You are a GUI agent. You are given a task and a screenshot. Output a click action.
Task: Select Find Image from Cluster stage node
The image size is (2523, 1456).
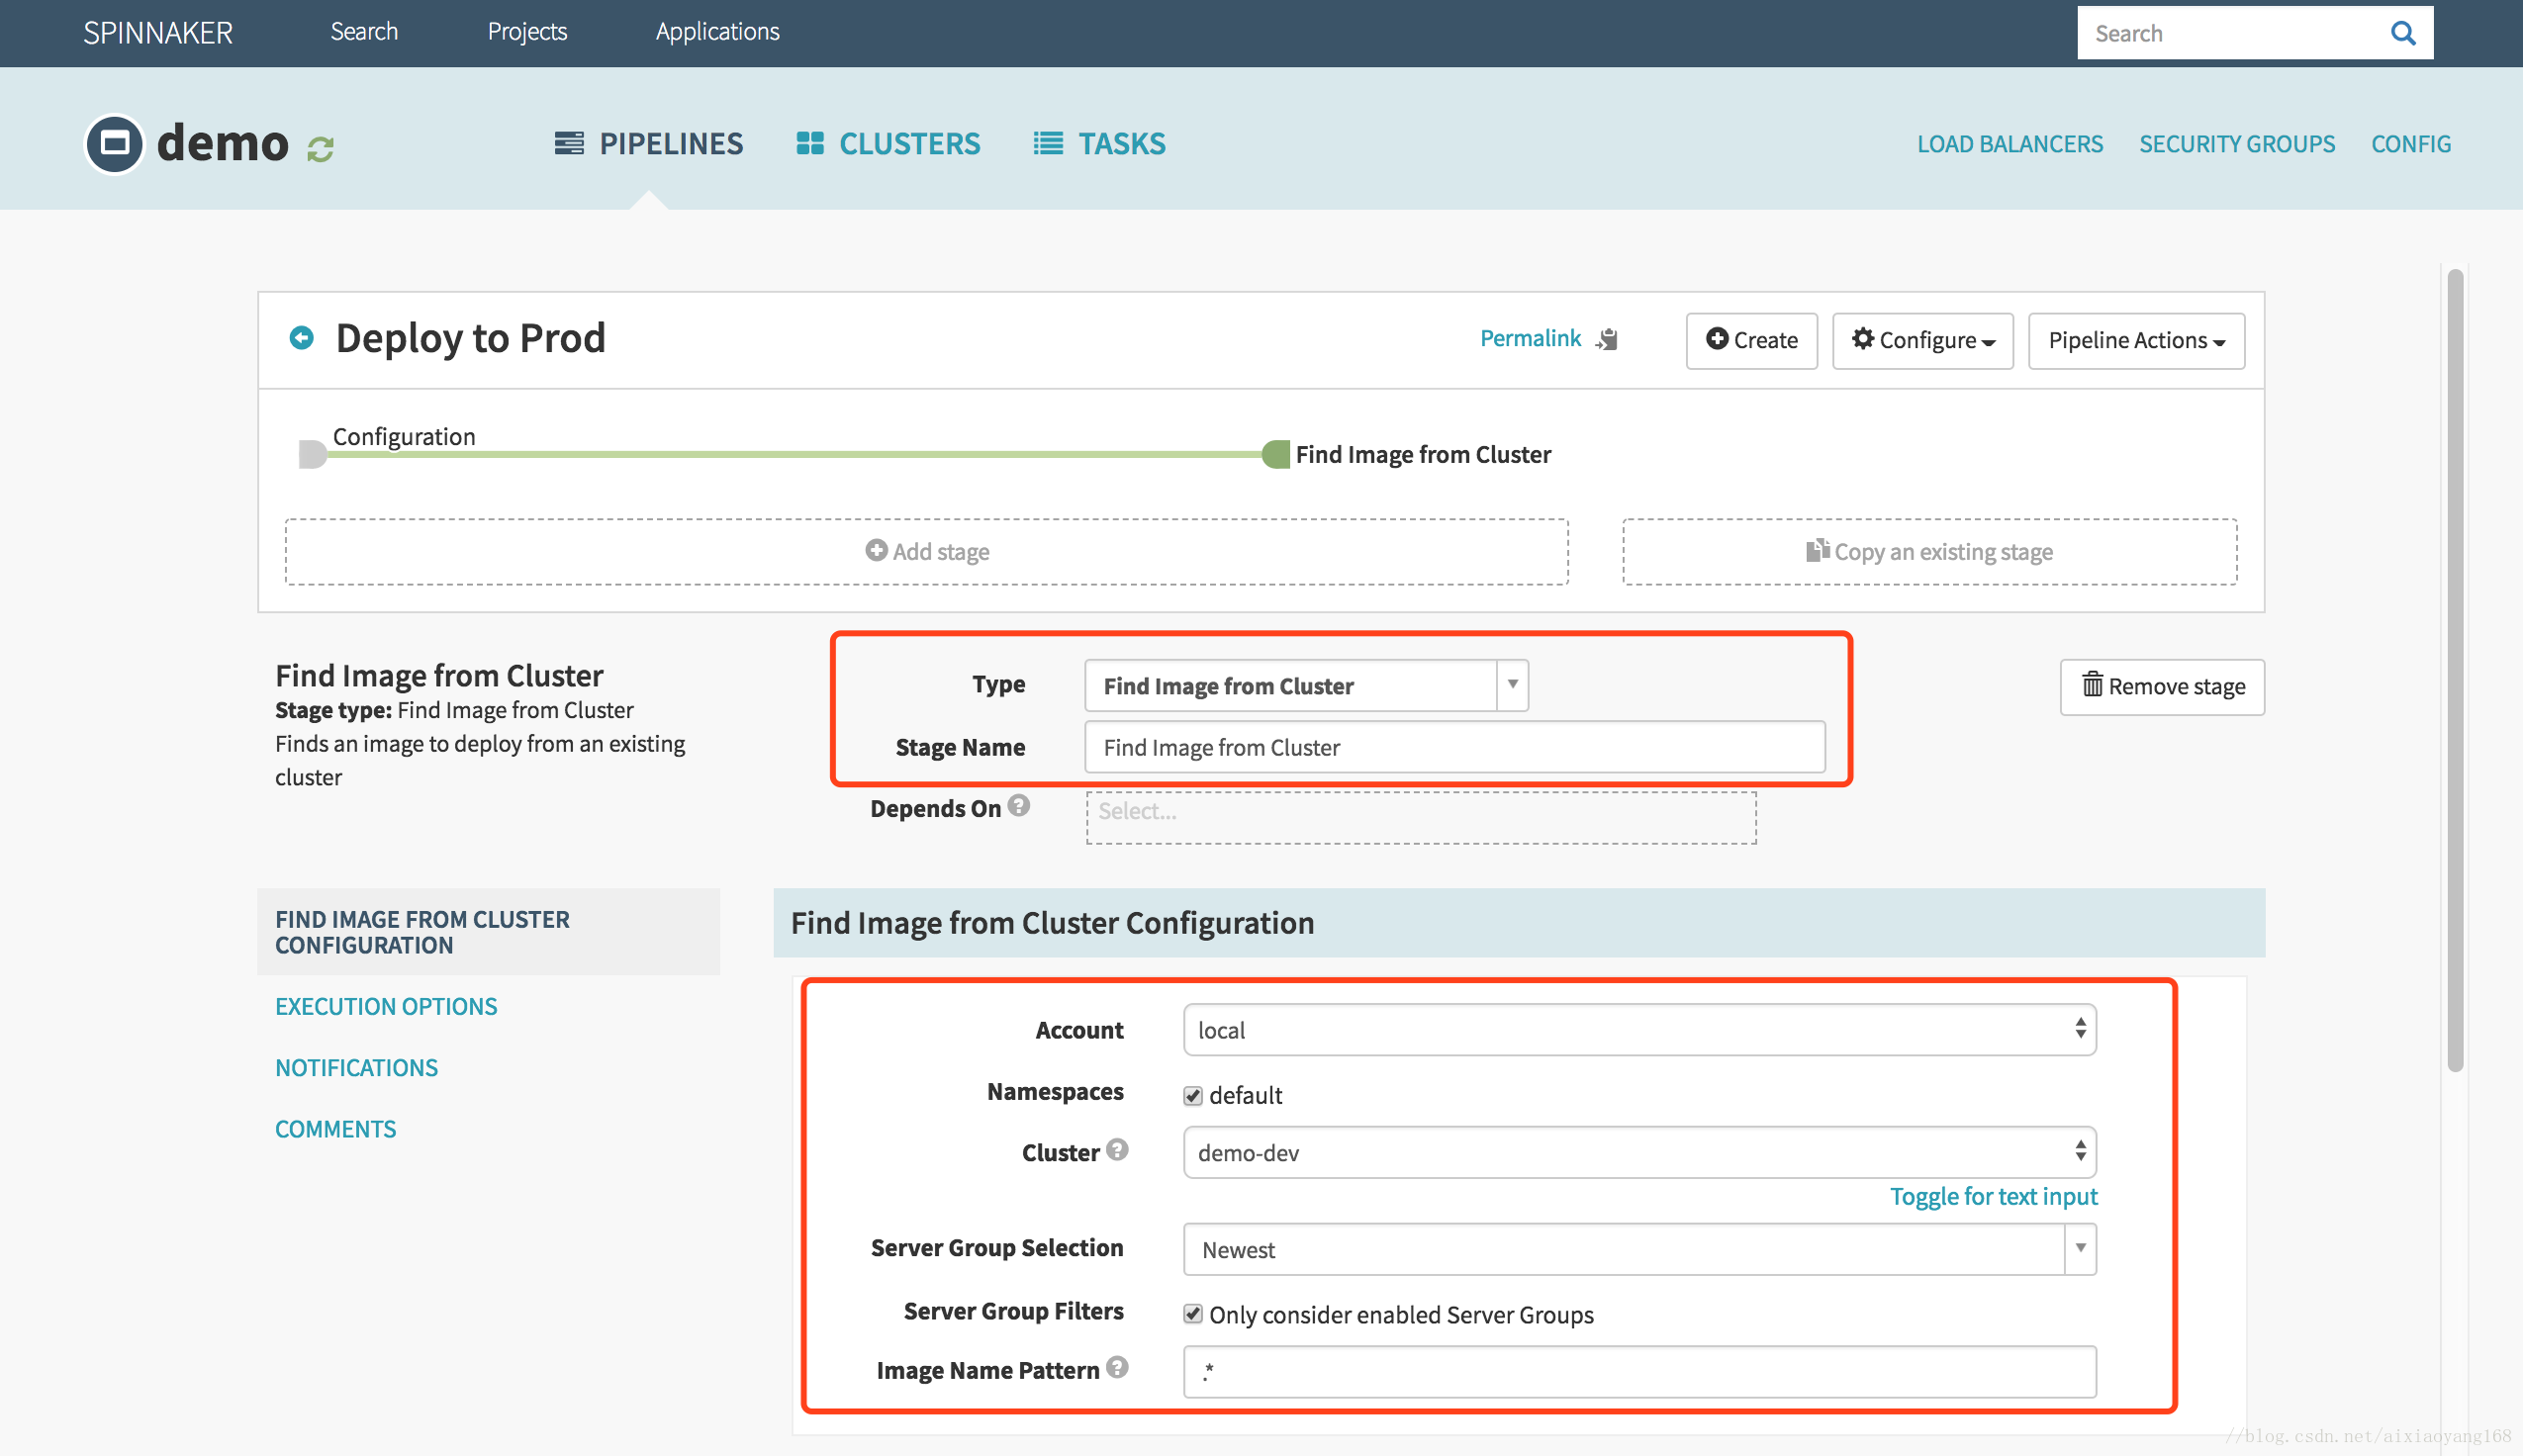click(x=1276, y=454)
